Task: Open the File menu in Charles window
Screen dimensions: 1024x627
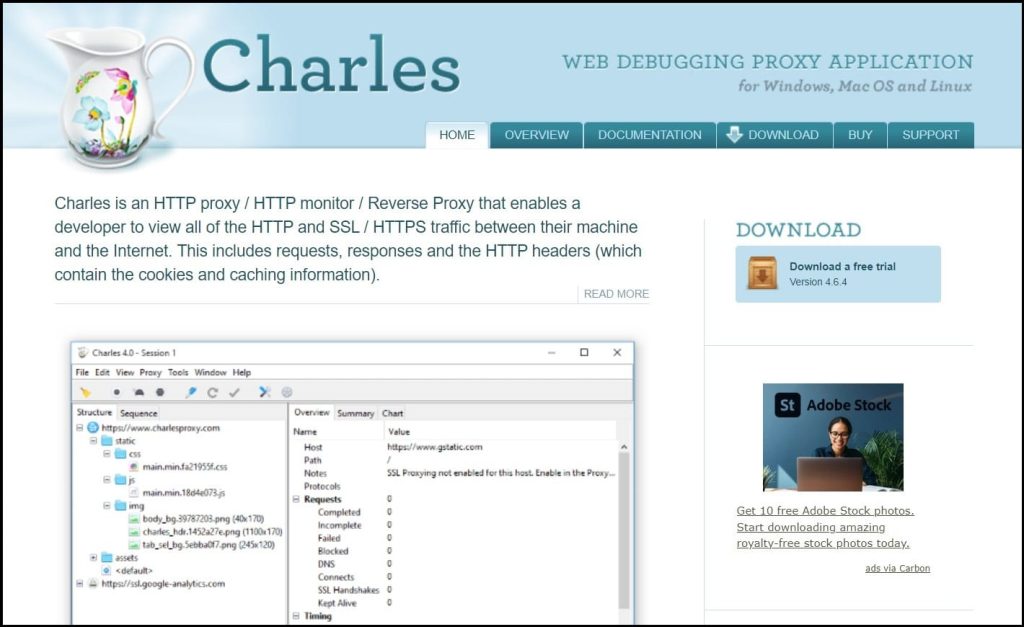Action: [x=82, y=372]
